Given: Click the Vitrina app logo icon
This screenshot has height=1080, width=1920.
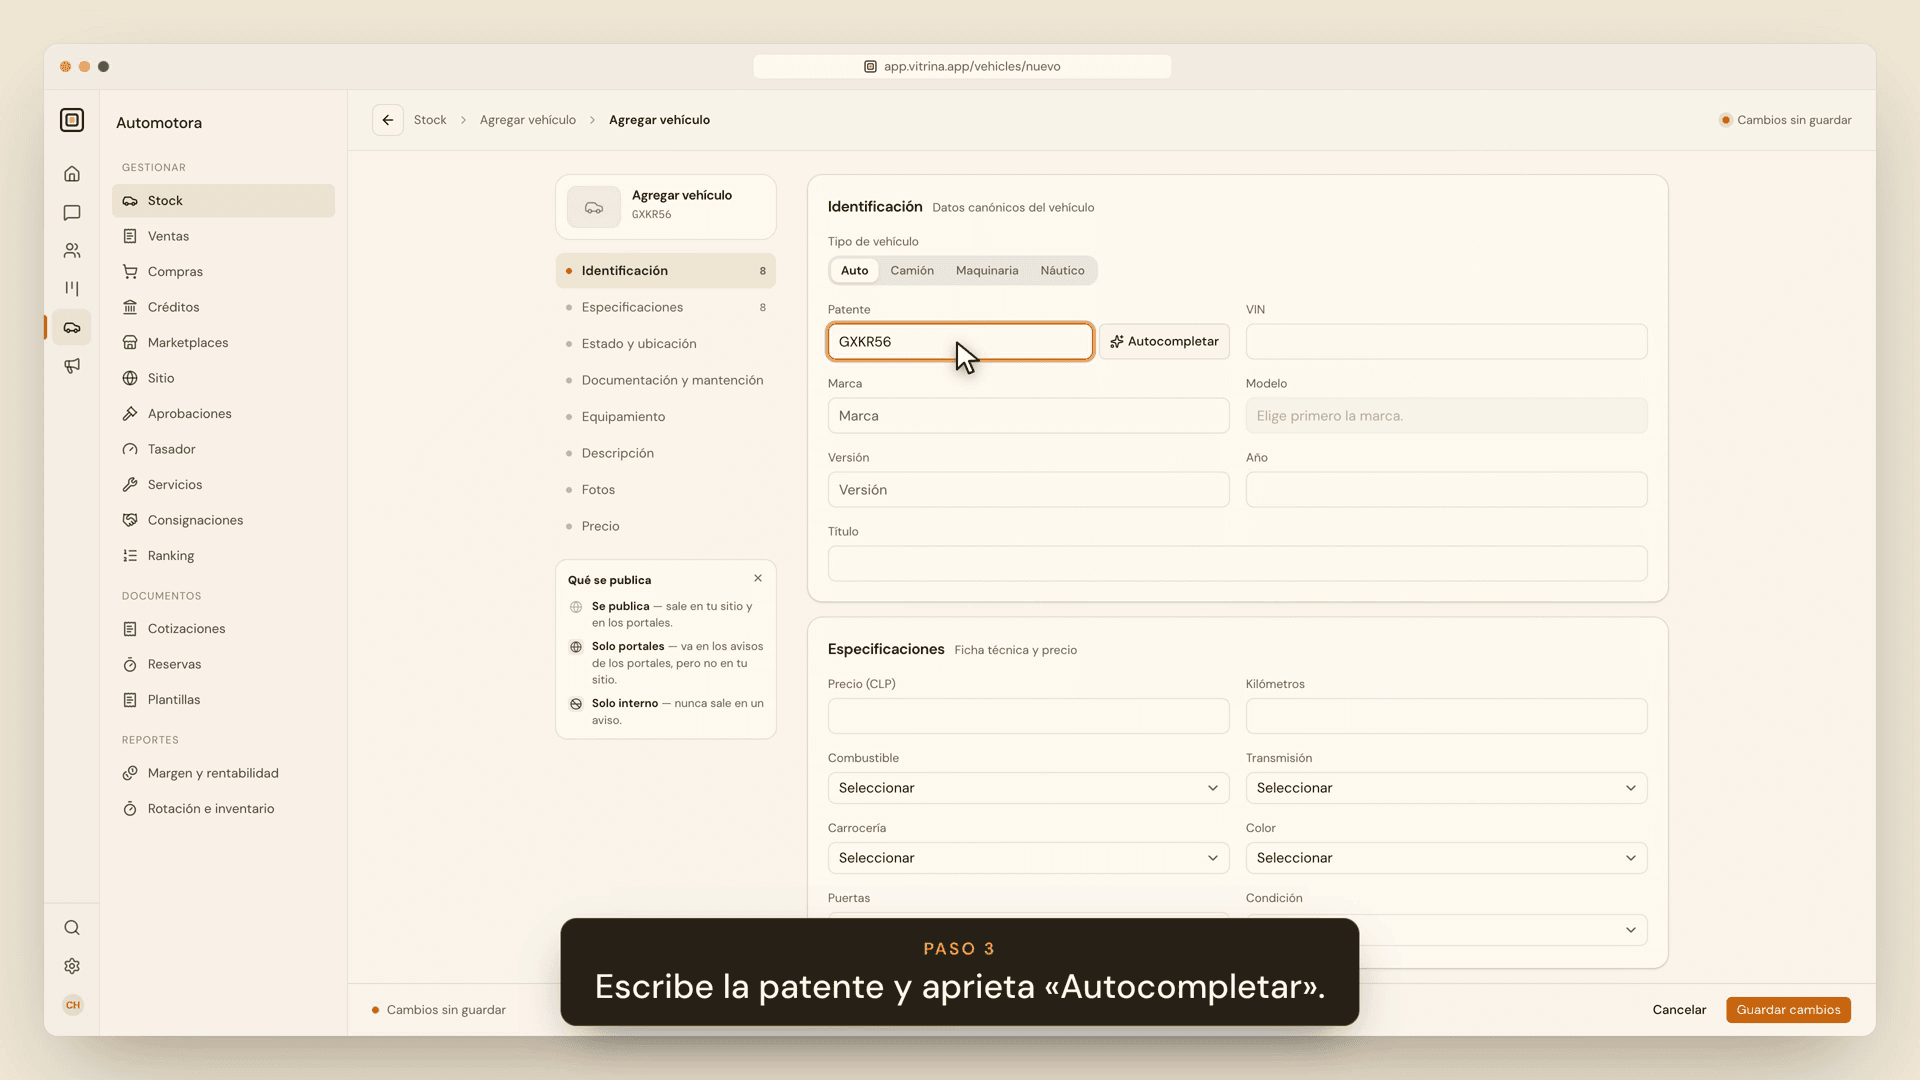Looking at the screenshot, I should [72, 120].
